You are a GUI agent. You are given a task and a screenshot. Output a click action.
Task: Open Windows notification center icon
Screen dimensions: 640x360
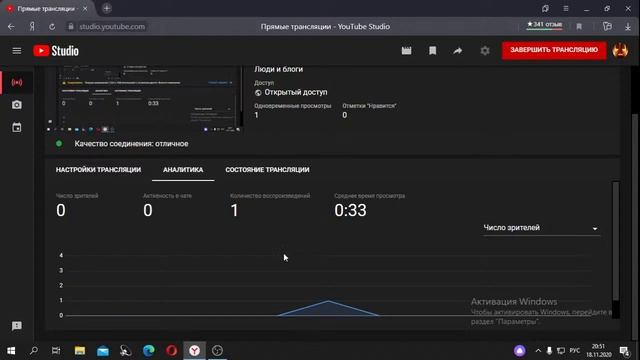(x=624, y=350)
